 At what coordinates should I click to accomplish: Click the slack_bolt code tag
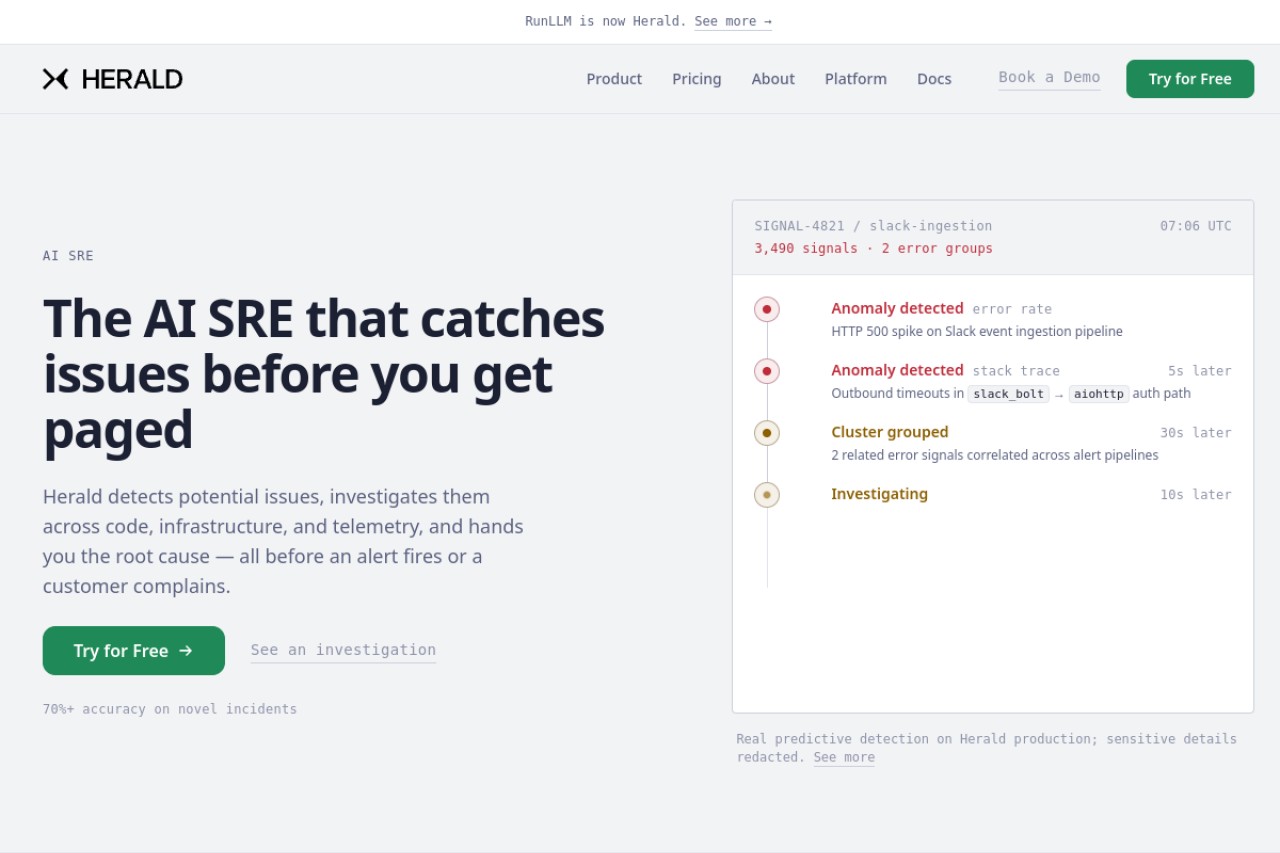coord(1009,394)
